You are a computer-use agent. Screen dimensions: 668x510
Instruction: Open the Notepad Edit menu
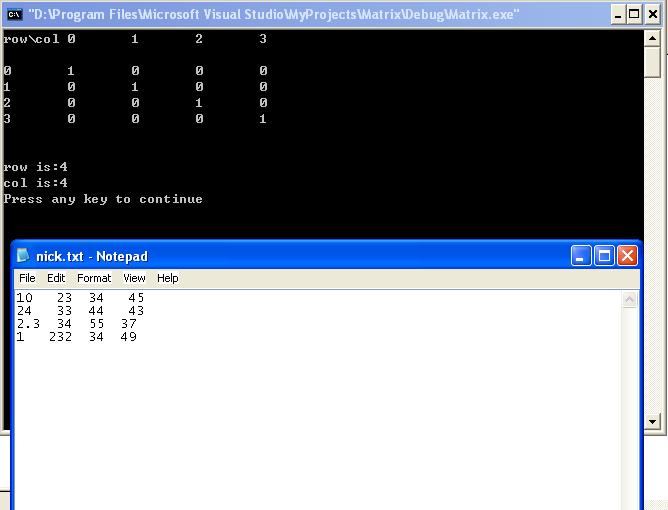tap(56, 278)
